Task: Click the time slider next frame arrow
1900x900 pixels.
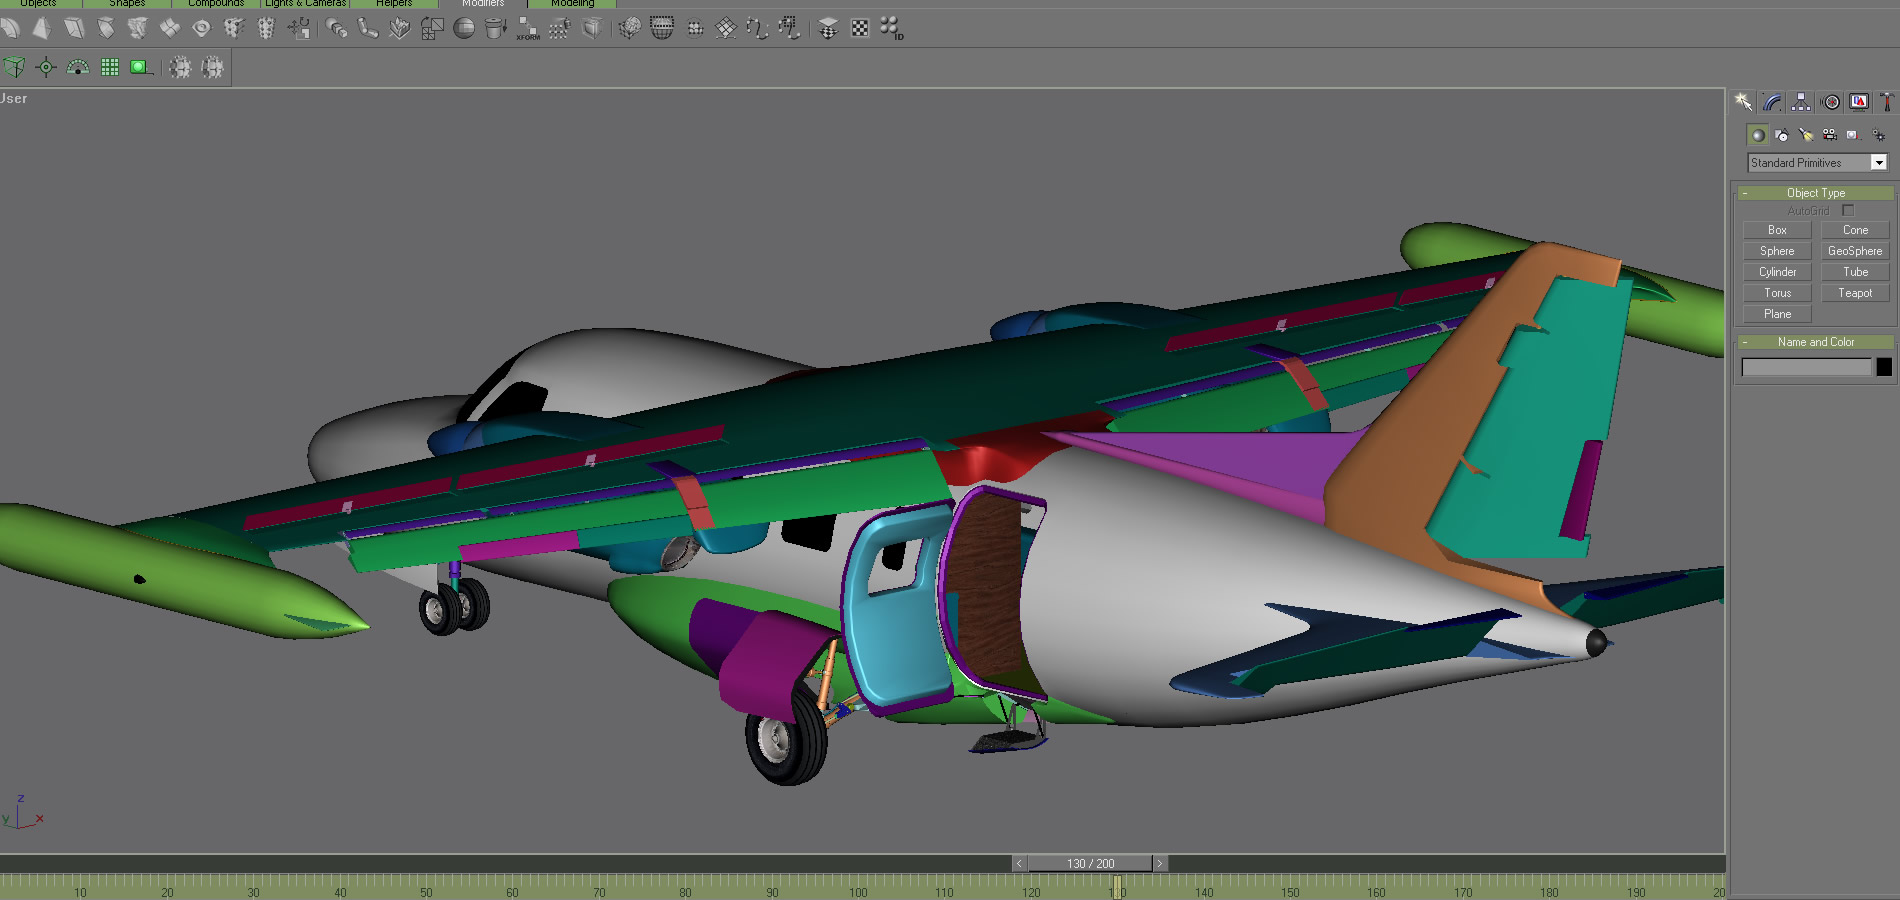Action: 1160,863
